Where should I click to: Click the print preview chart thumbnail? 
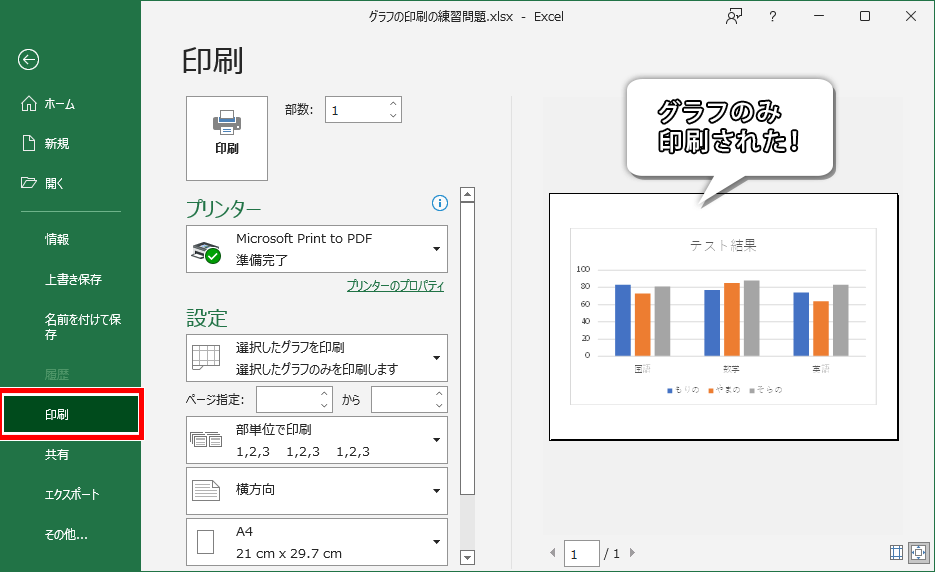pos(723,317)
